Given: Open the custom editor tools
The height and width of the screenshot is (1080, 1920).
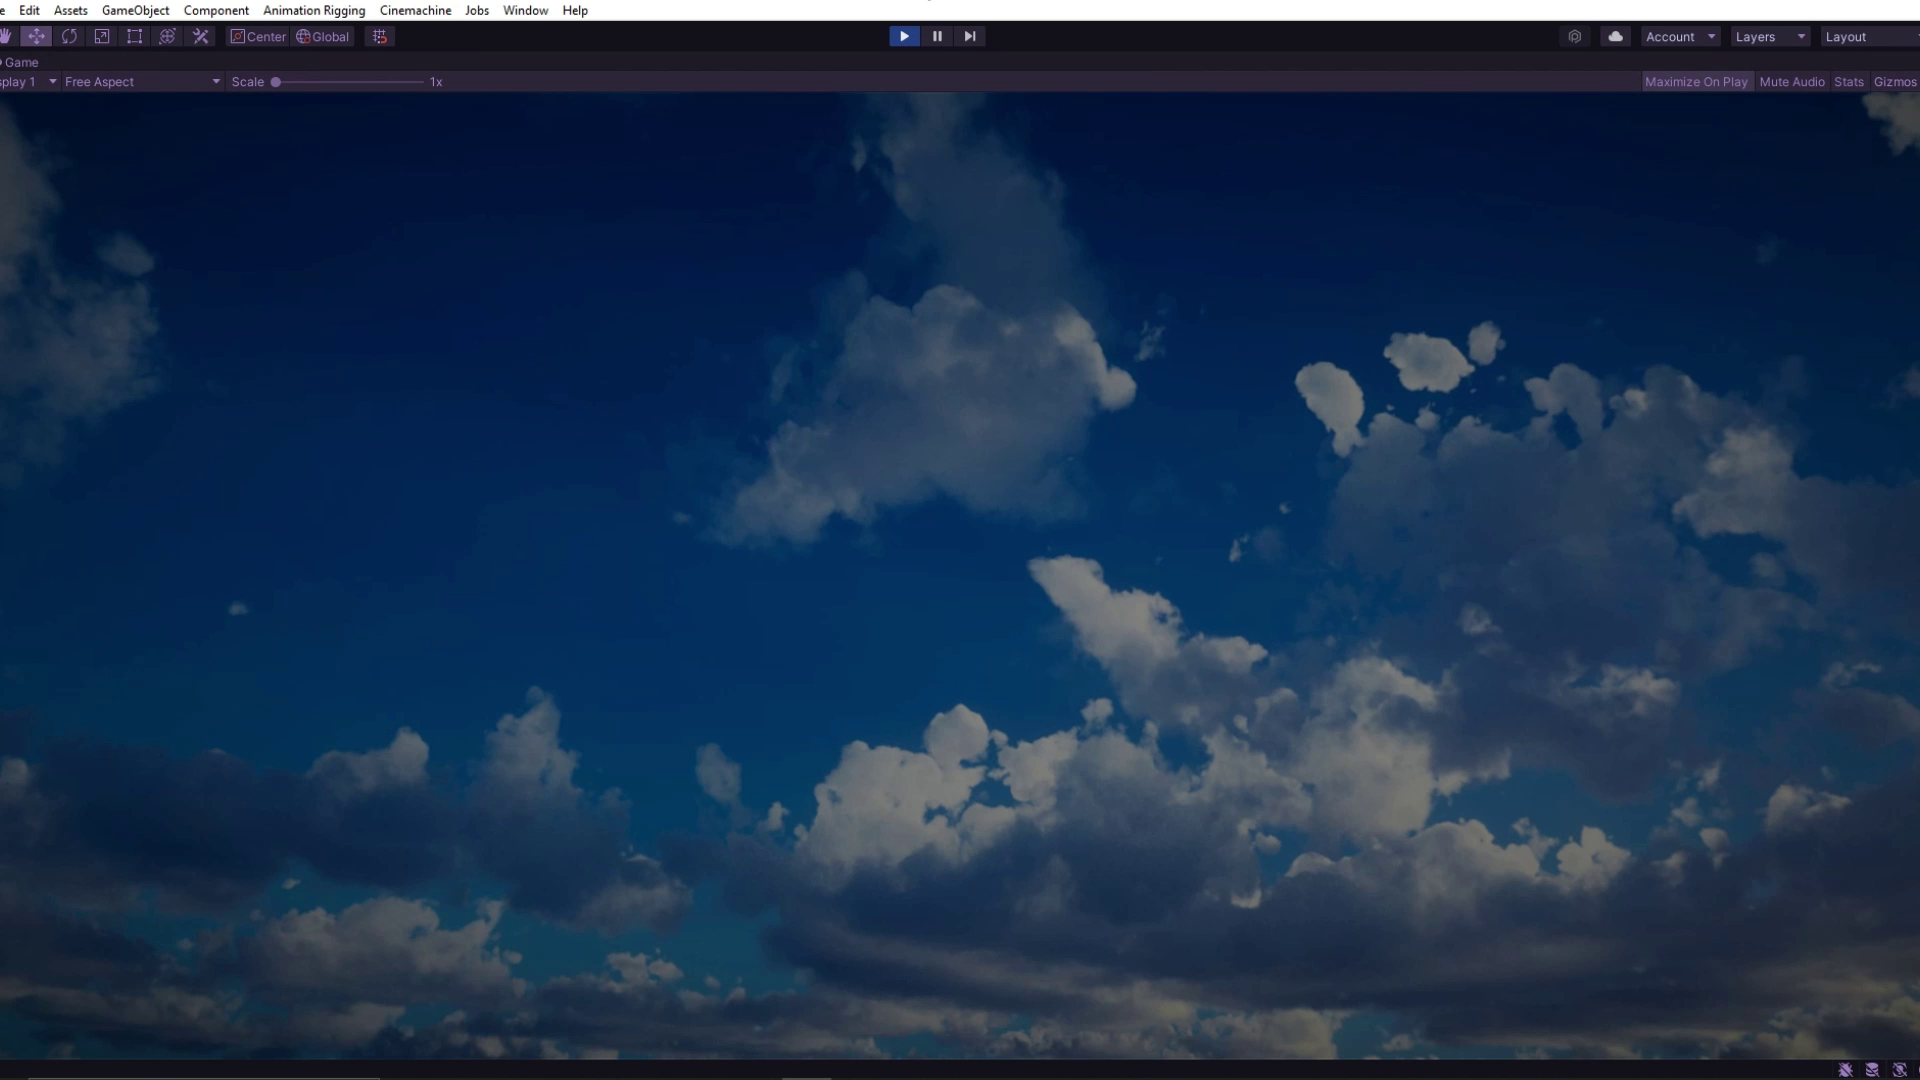Looking at the screenshot, I should [x=201, y=37].
